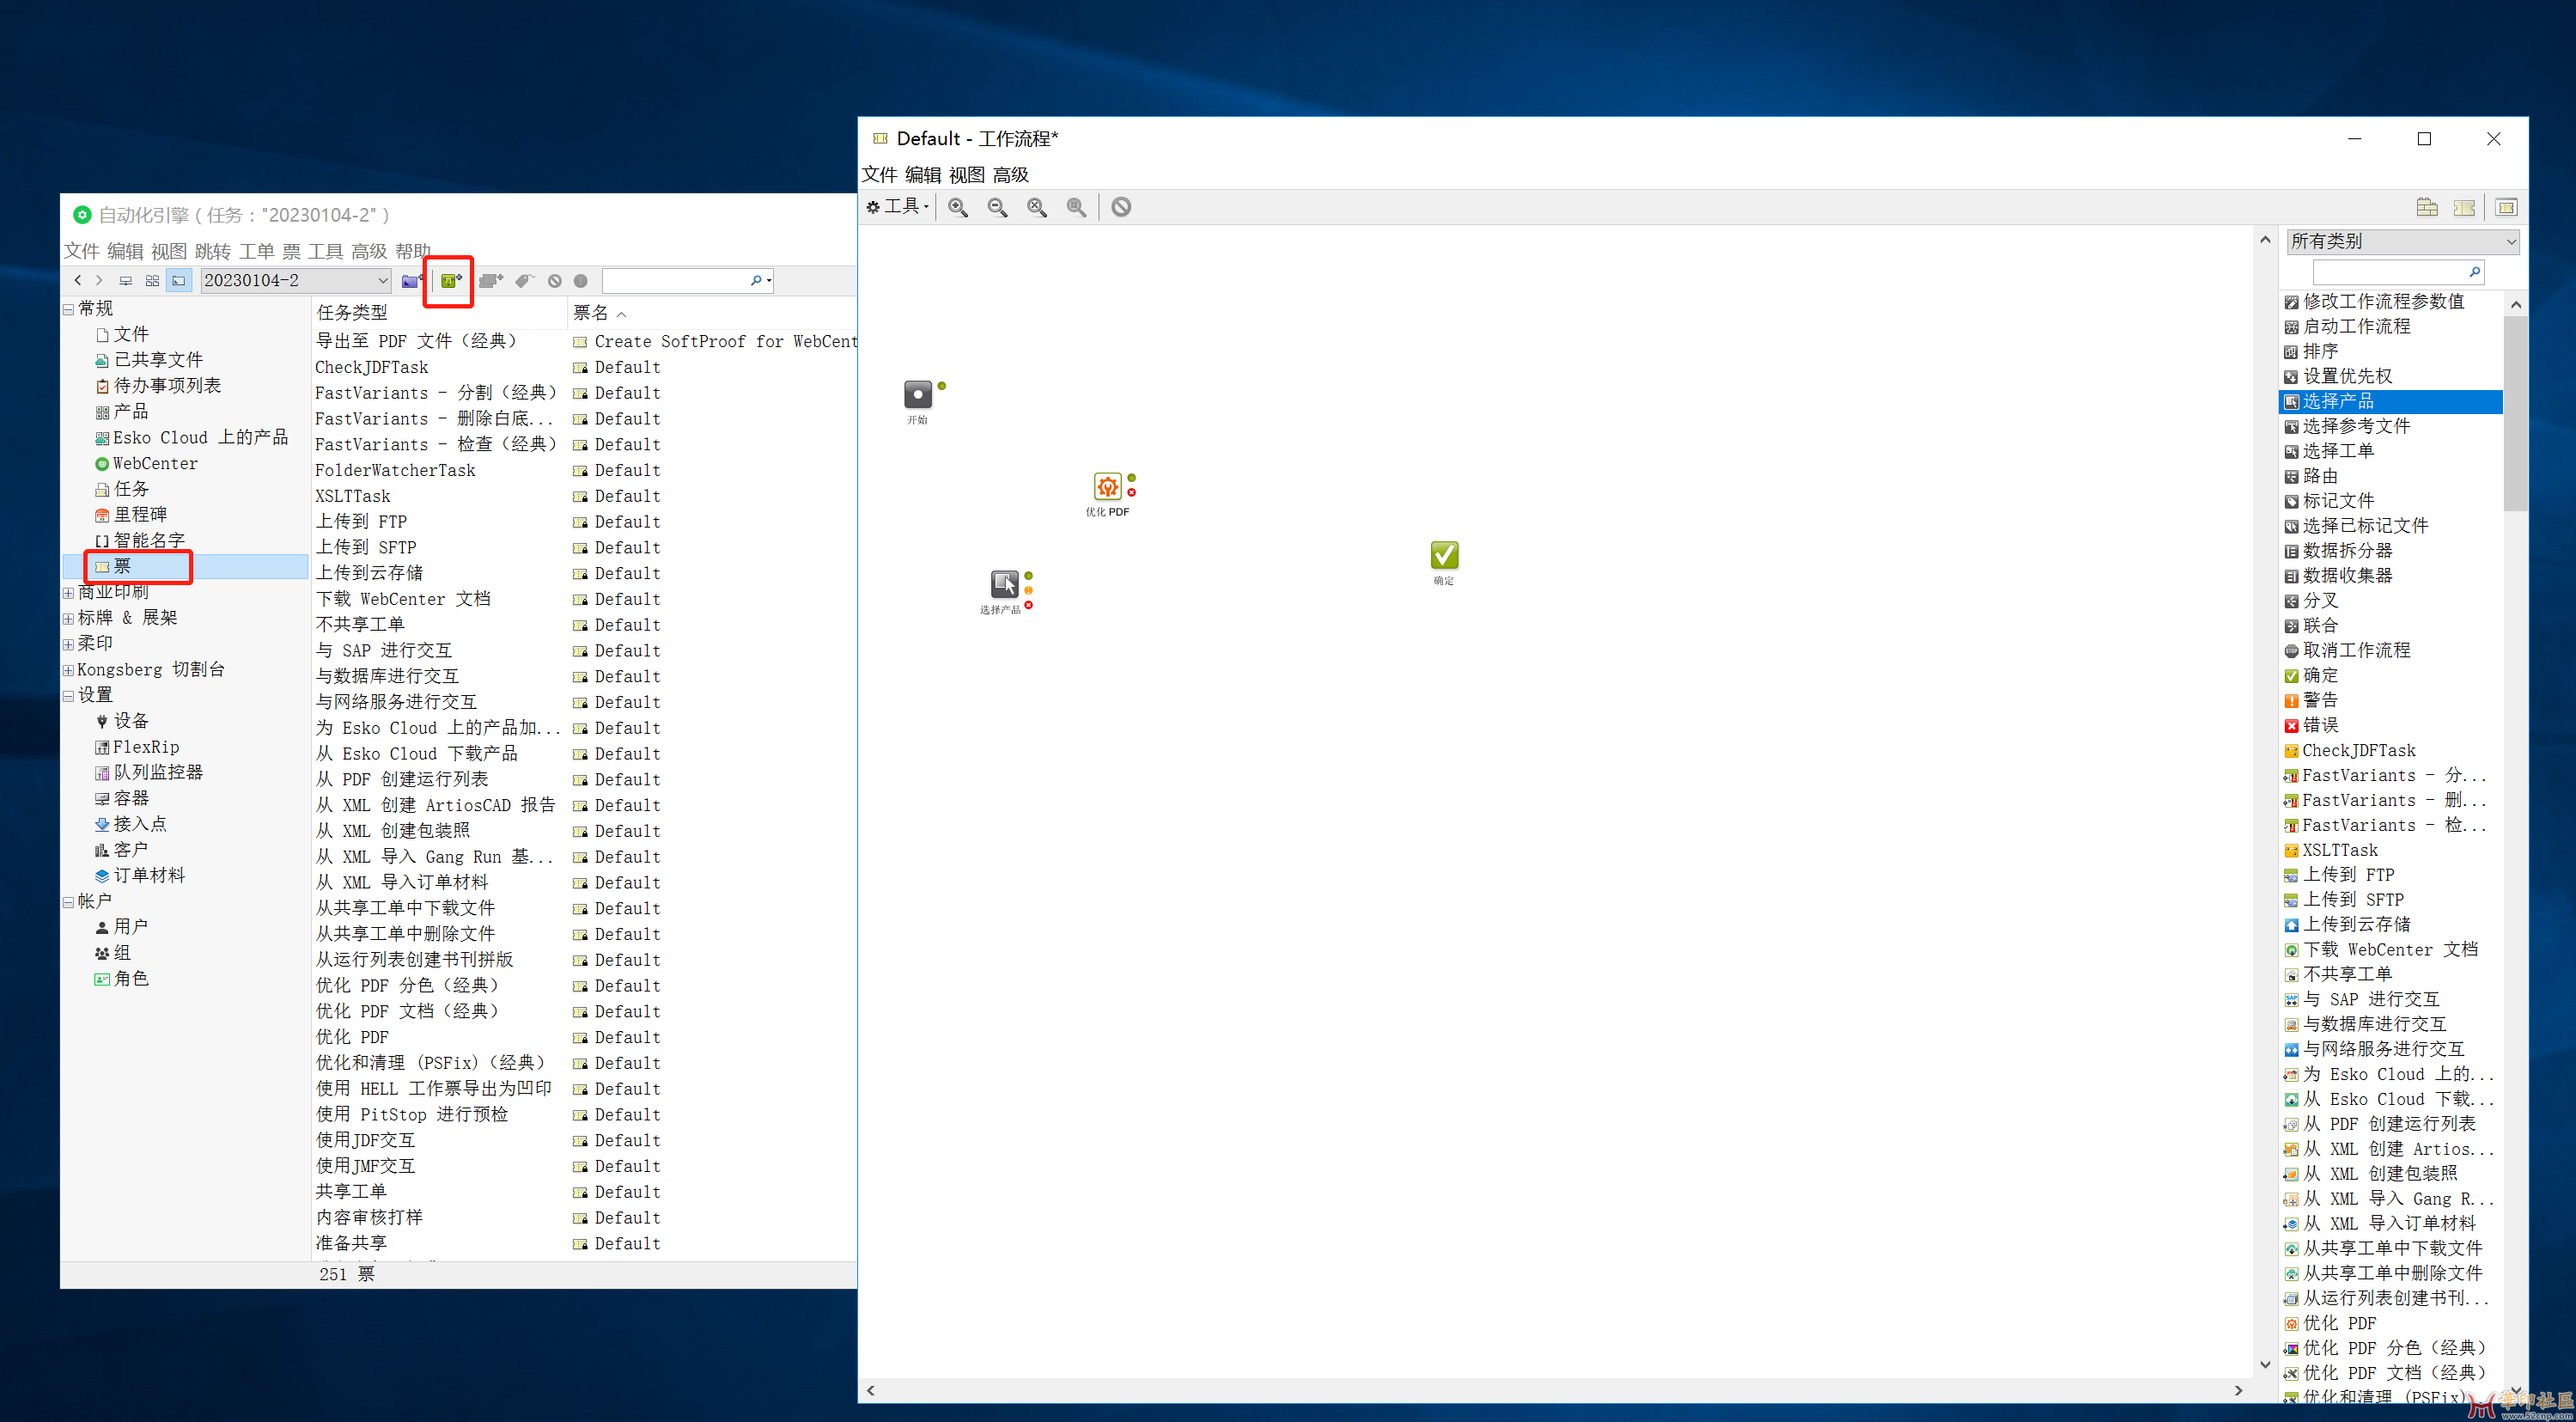Screen dimensions: 2576x1422
Task: Click the 任务类型 column header
Action: coord(439,313)
